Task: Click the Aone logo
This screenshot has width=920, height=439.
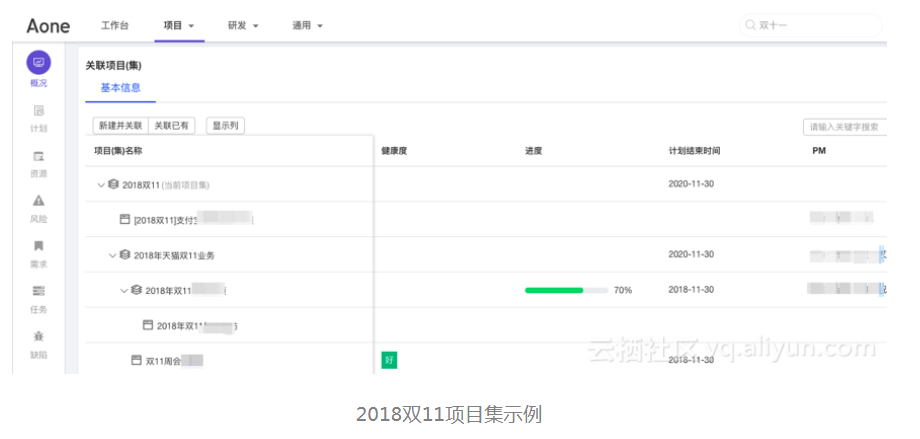Action: pos(48,26)
